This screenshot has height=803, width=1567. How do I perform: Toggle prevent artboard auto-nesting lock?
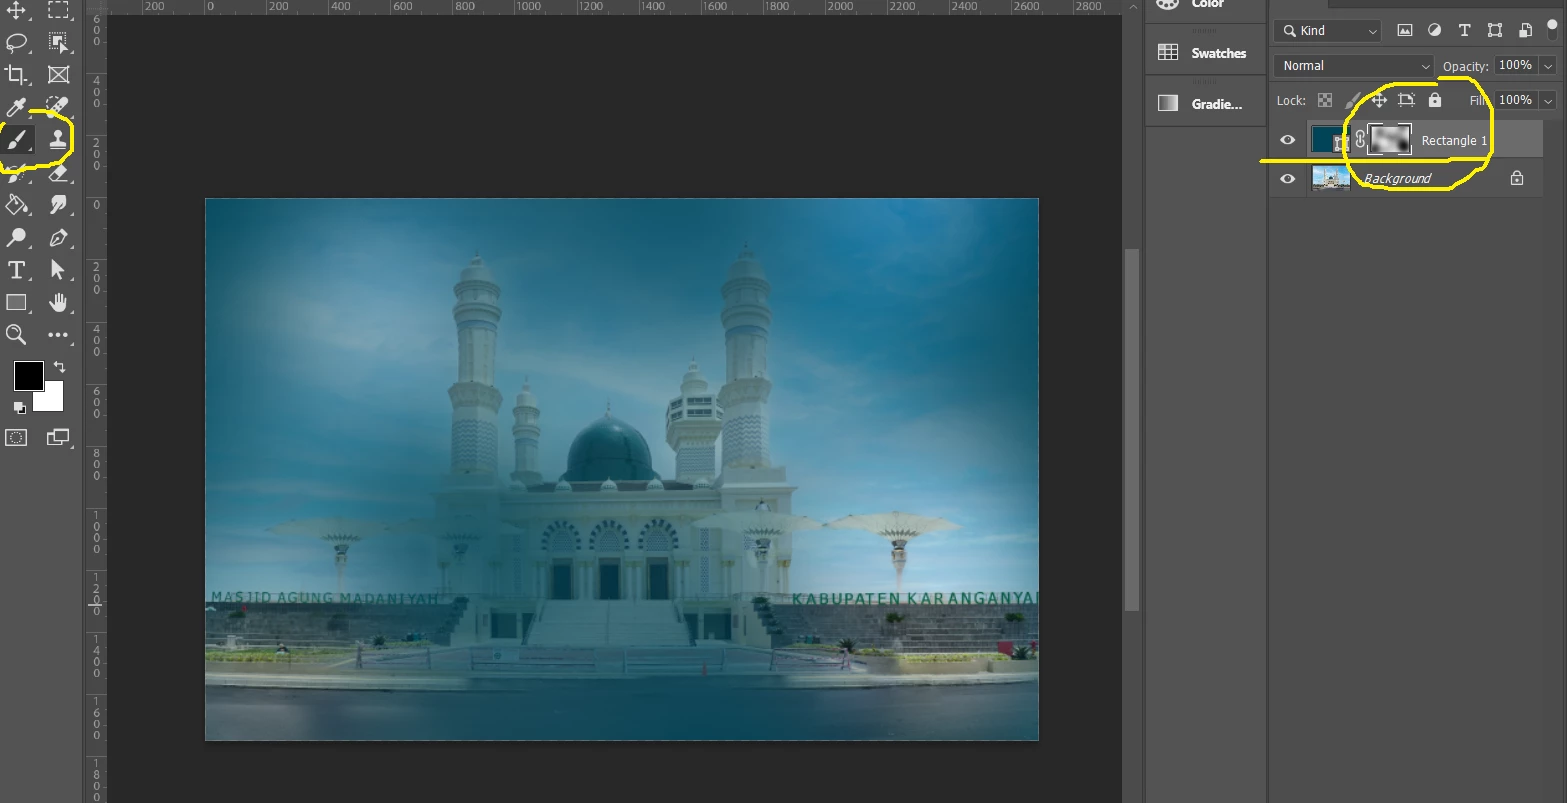1407,100
